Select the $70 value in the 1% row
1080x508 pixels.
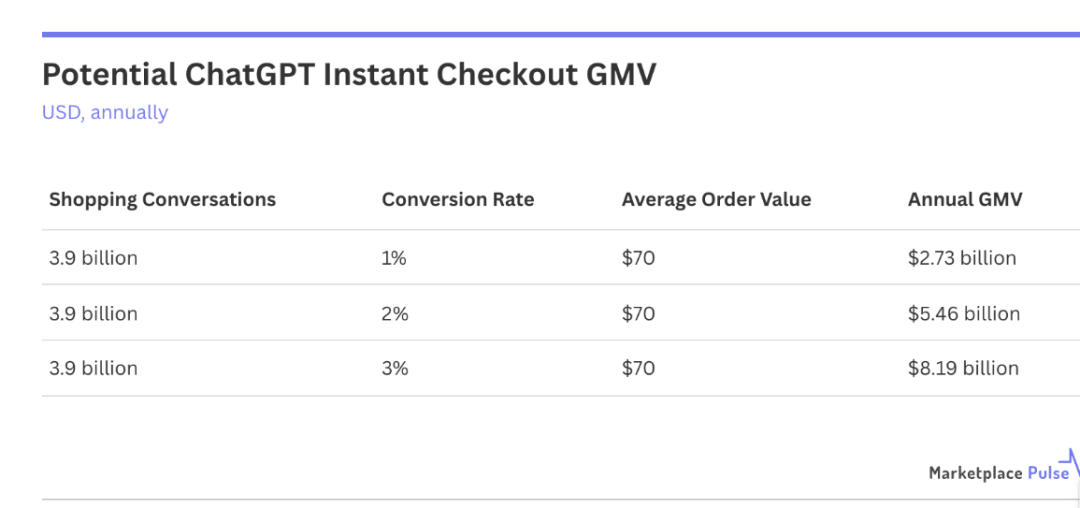(638, 258)
